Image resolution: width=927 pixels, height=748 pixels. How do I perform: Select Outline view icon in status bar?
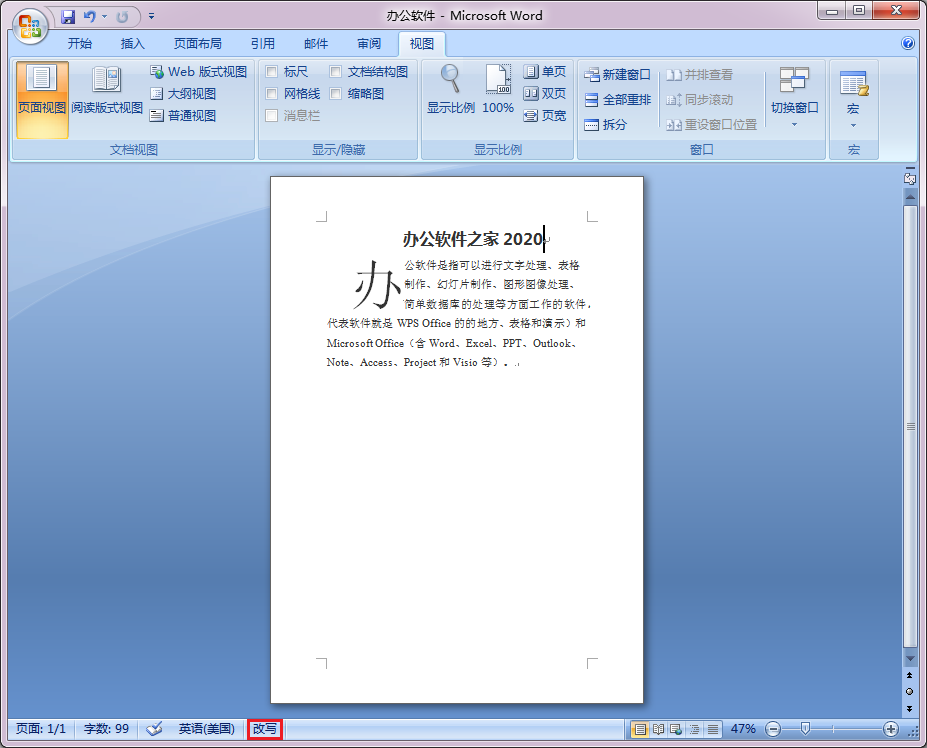pos(695,729)
